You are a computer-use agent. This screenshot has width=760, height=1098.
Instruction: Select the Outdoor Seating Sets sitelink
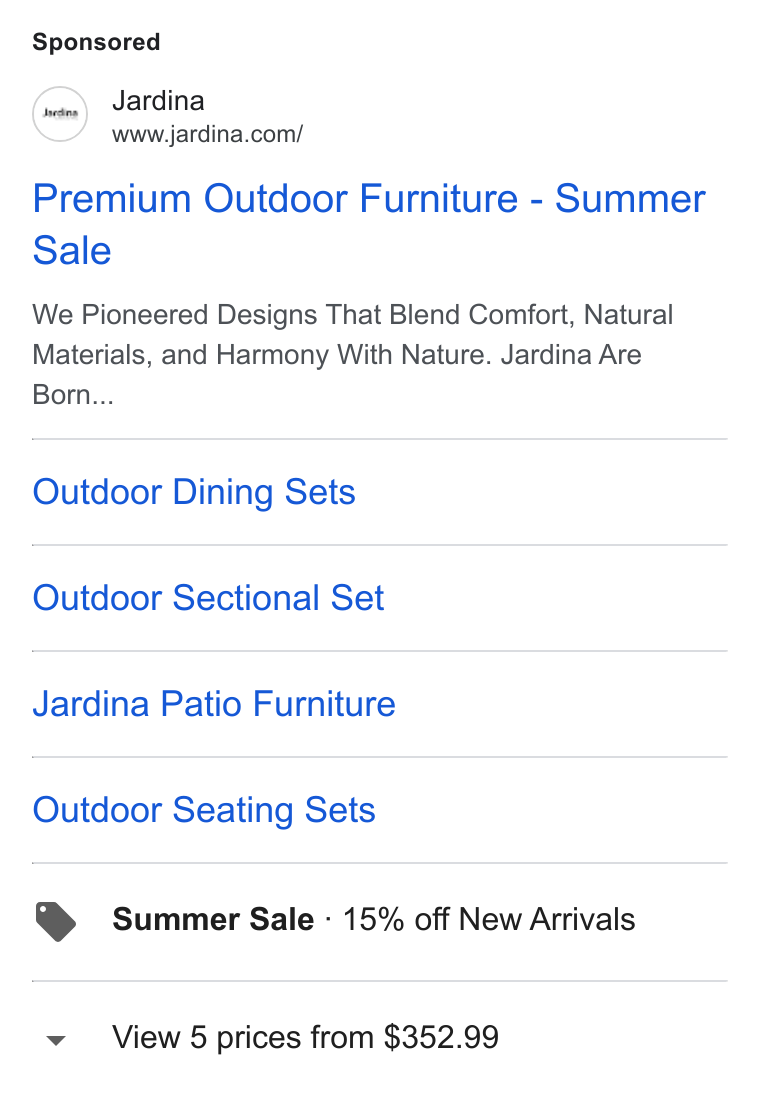point(205,810)
